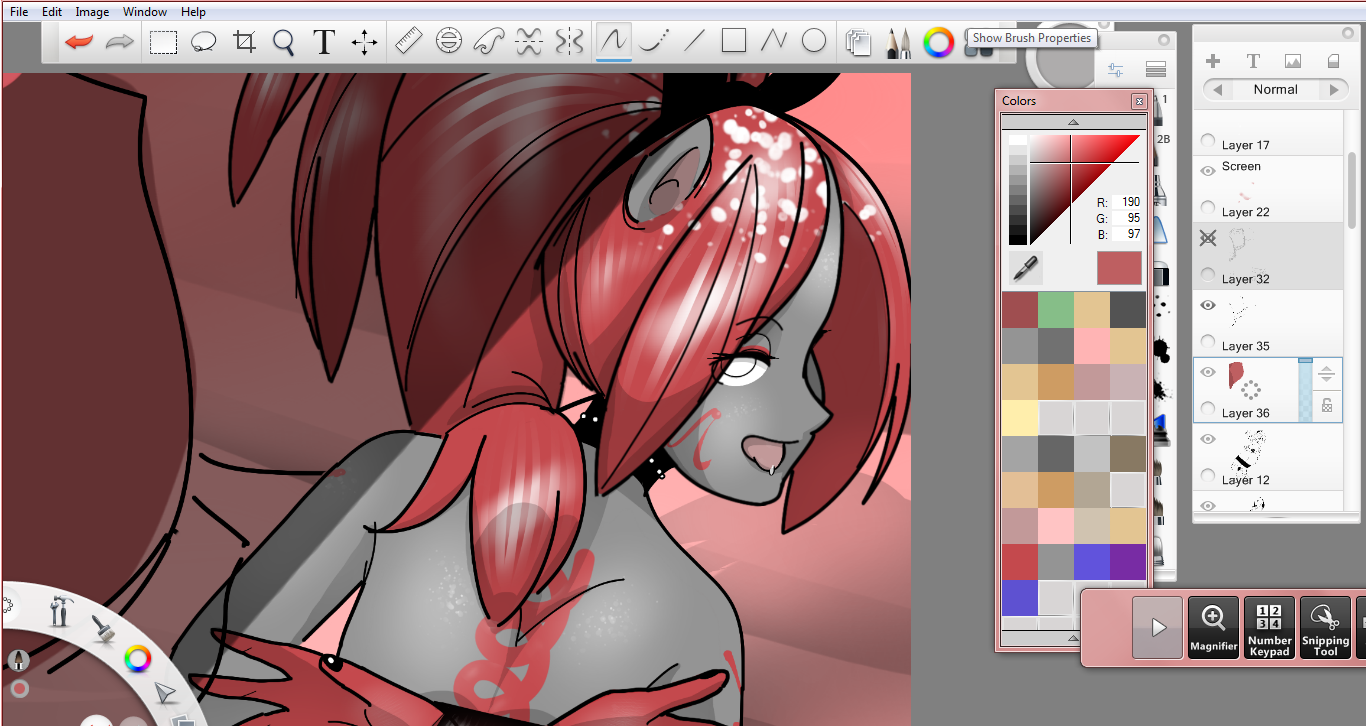Open the Normal blend mode selector

(x=1276, y=90)
